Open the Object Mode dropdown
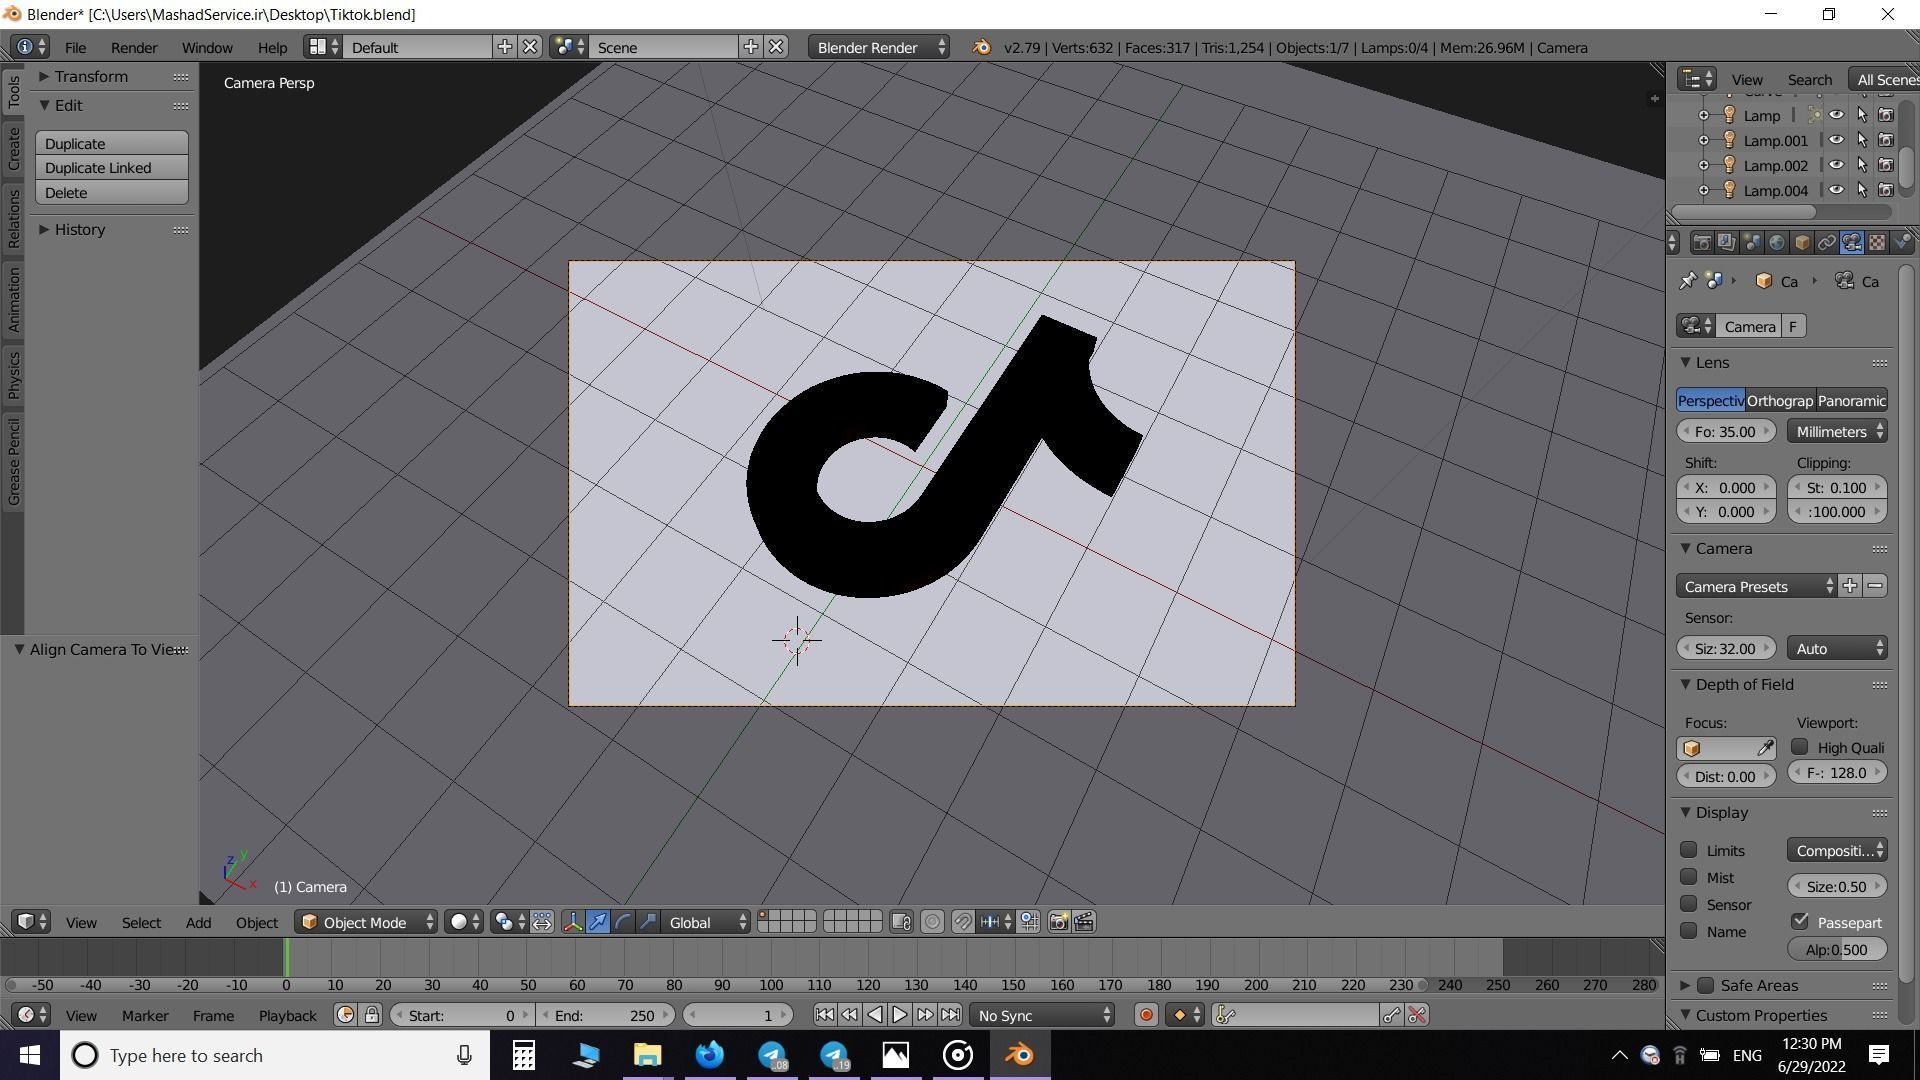 [367, 922]
